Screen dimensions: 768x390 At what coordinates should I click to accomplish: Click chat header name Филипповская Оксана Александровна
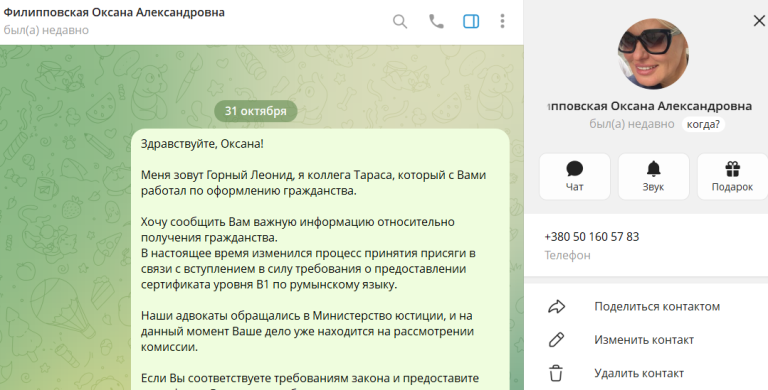114,12
